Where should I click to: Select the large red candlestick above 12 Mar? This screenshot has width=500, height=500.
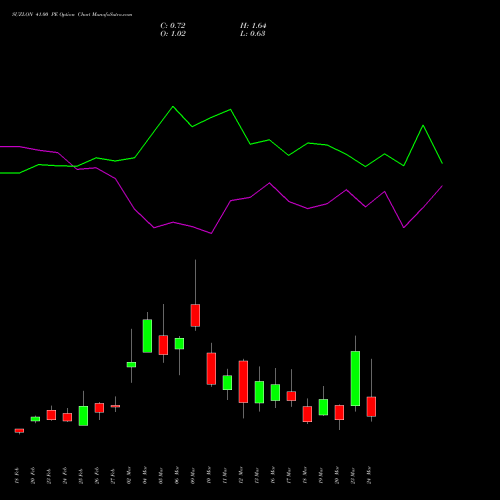[x=243, y=382]
